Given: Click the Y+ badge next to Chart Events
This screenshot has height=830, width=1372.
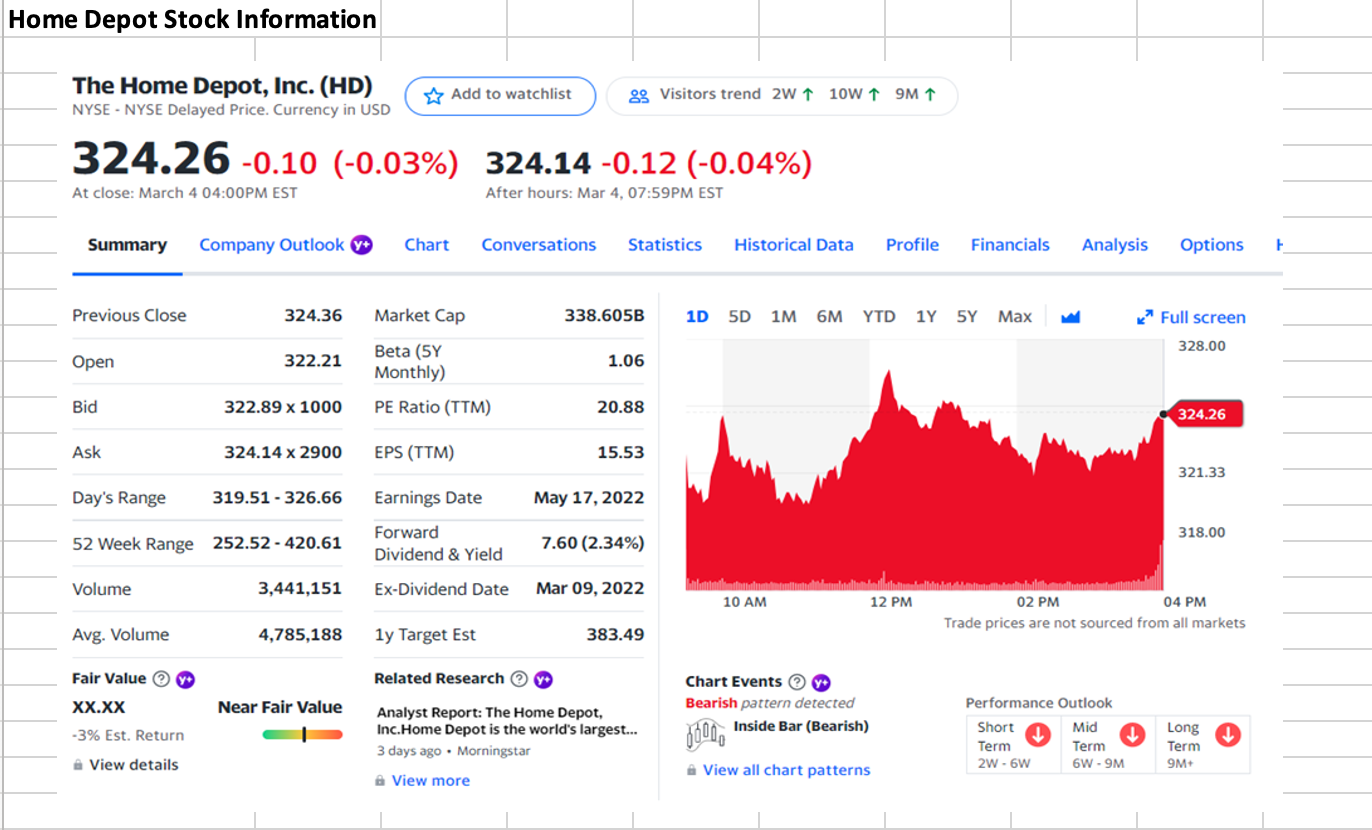Looking at the screenshot, I should [821, 682].
